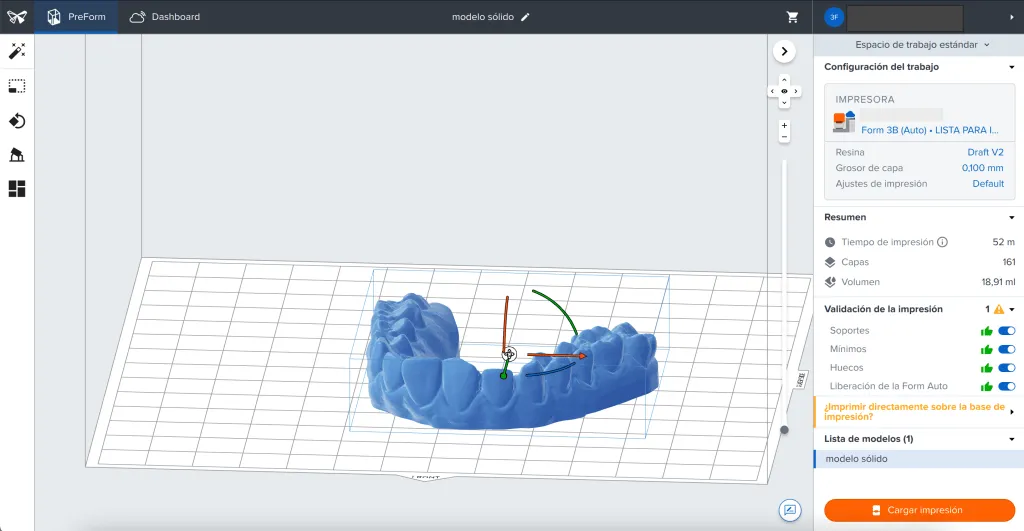Image resolution: width=1024 pixels, height=531 pixels.
Task: Collapse the right panel with arrow button
Action: (x=784, y=51)
